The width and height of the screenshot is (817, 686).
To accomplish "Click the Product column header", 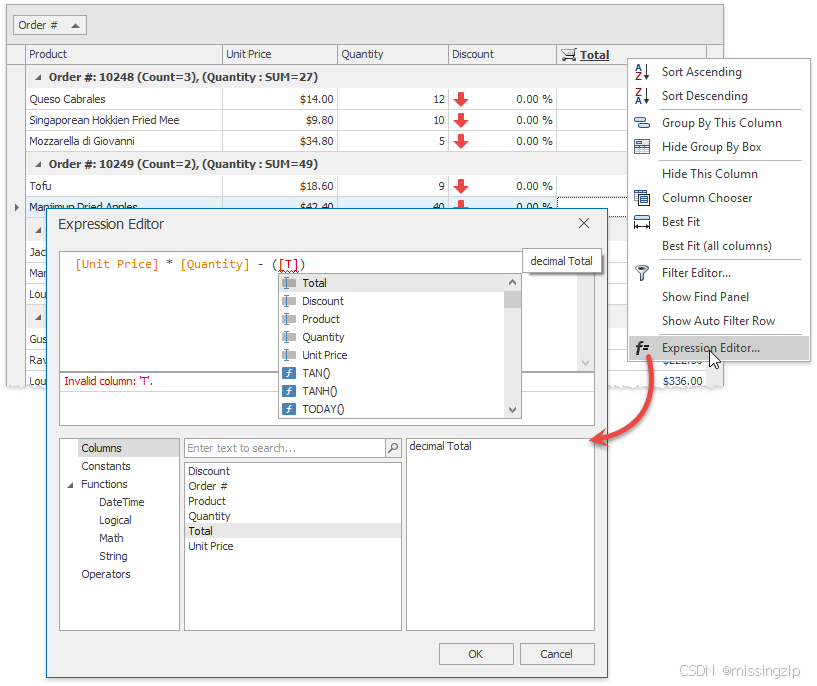I will pos(124,54).
